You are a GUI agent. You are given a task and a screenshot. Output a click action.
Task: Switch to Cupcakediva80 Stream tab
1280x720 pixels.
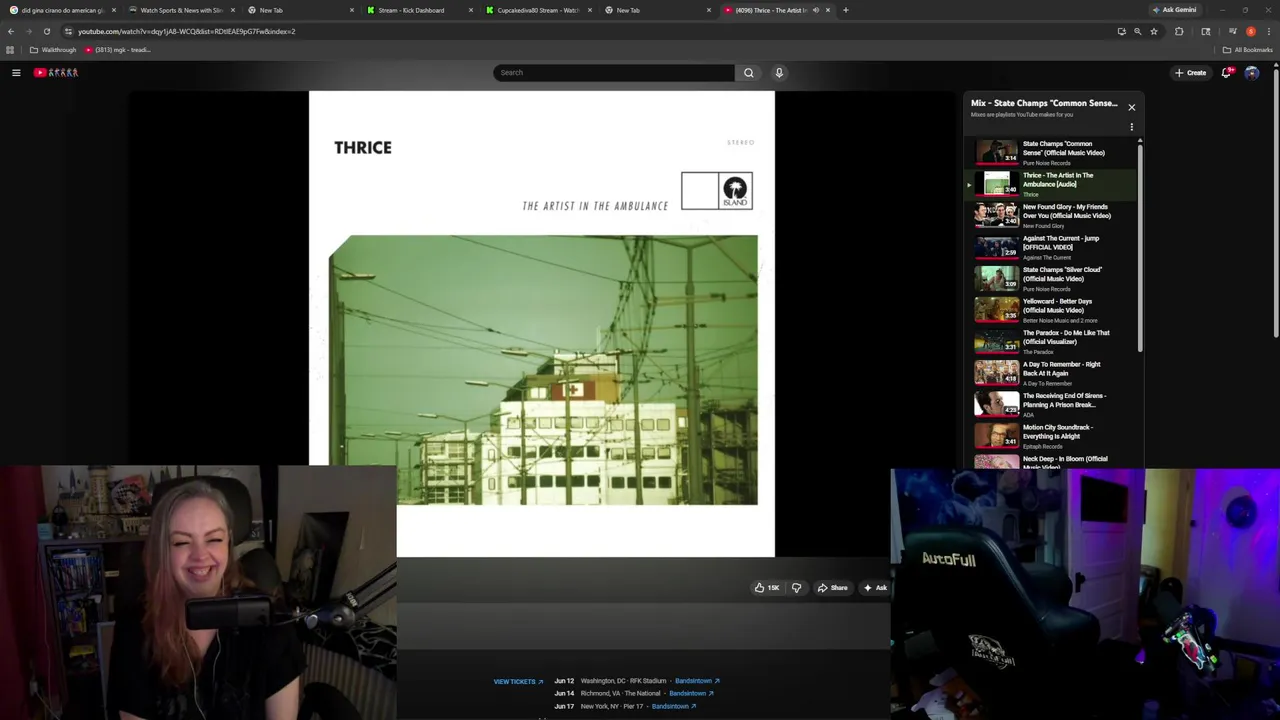[x=537, y=10]
